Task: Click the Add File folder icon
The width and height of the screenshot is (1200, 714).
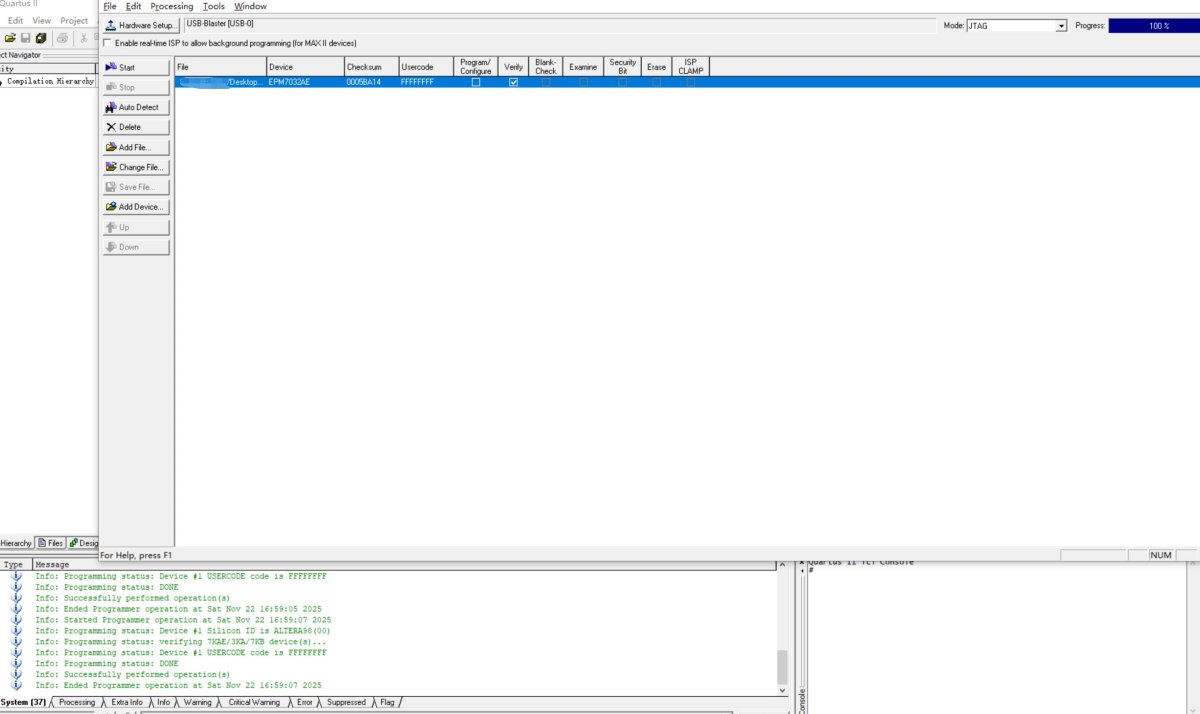Action: coord(111,147)
